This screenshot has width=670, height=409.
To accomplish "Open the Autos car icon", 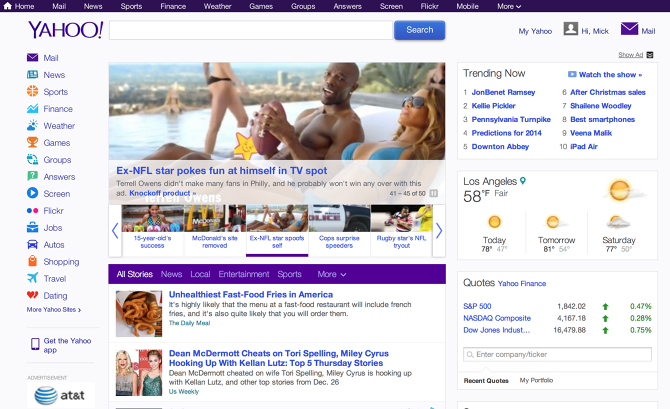I will click(x=32, y=244).
